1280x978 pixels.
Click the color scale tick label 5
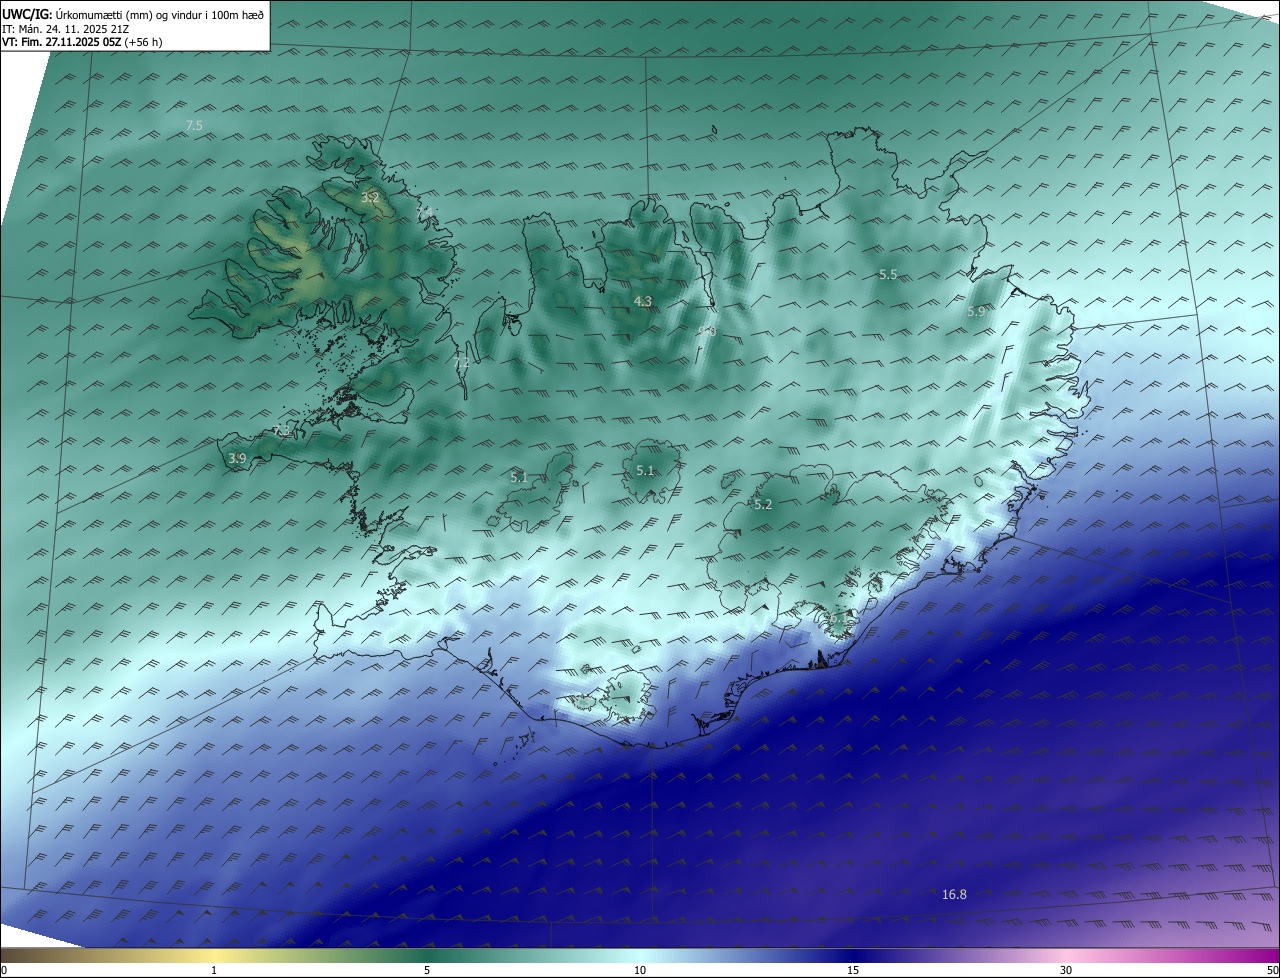427,970
